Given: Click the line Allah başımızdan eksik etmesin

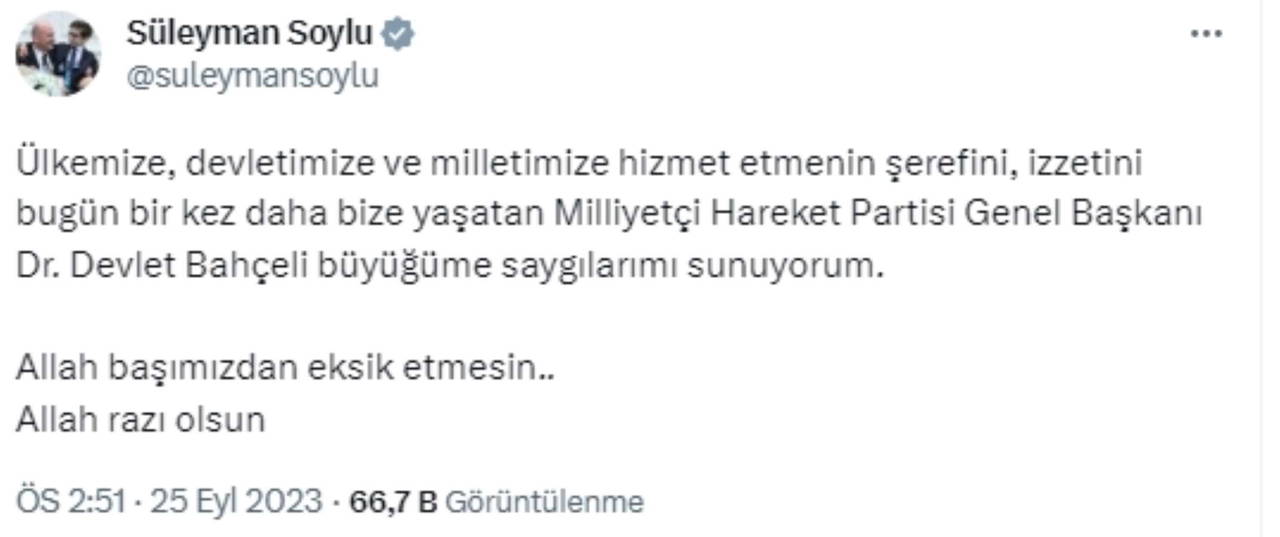Looking at the screenshot, I should [x=284, y=367].
